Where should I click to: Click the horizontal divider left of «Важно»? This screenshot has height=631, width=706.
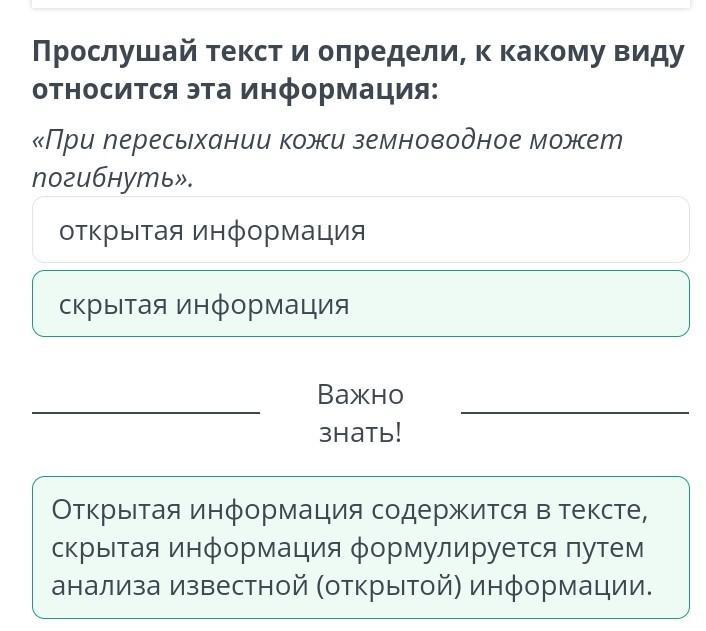click(146, 413)
